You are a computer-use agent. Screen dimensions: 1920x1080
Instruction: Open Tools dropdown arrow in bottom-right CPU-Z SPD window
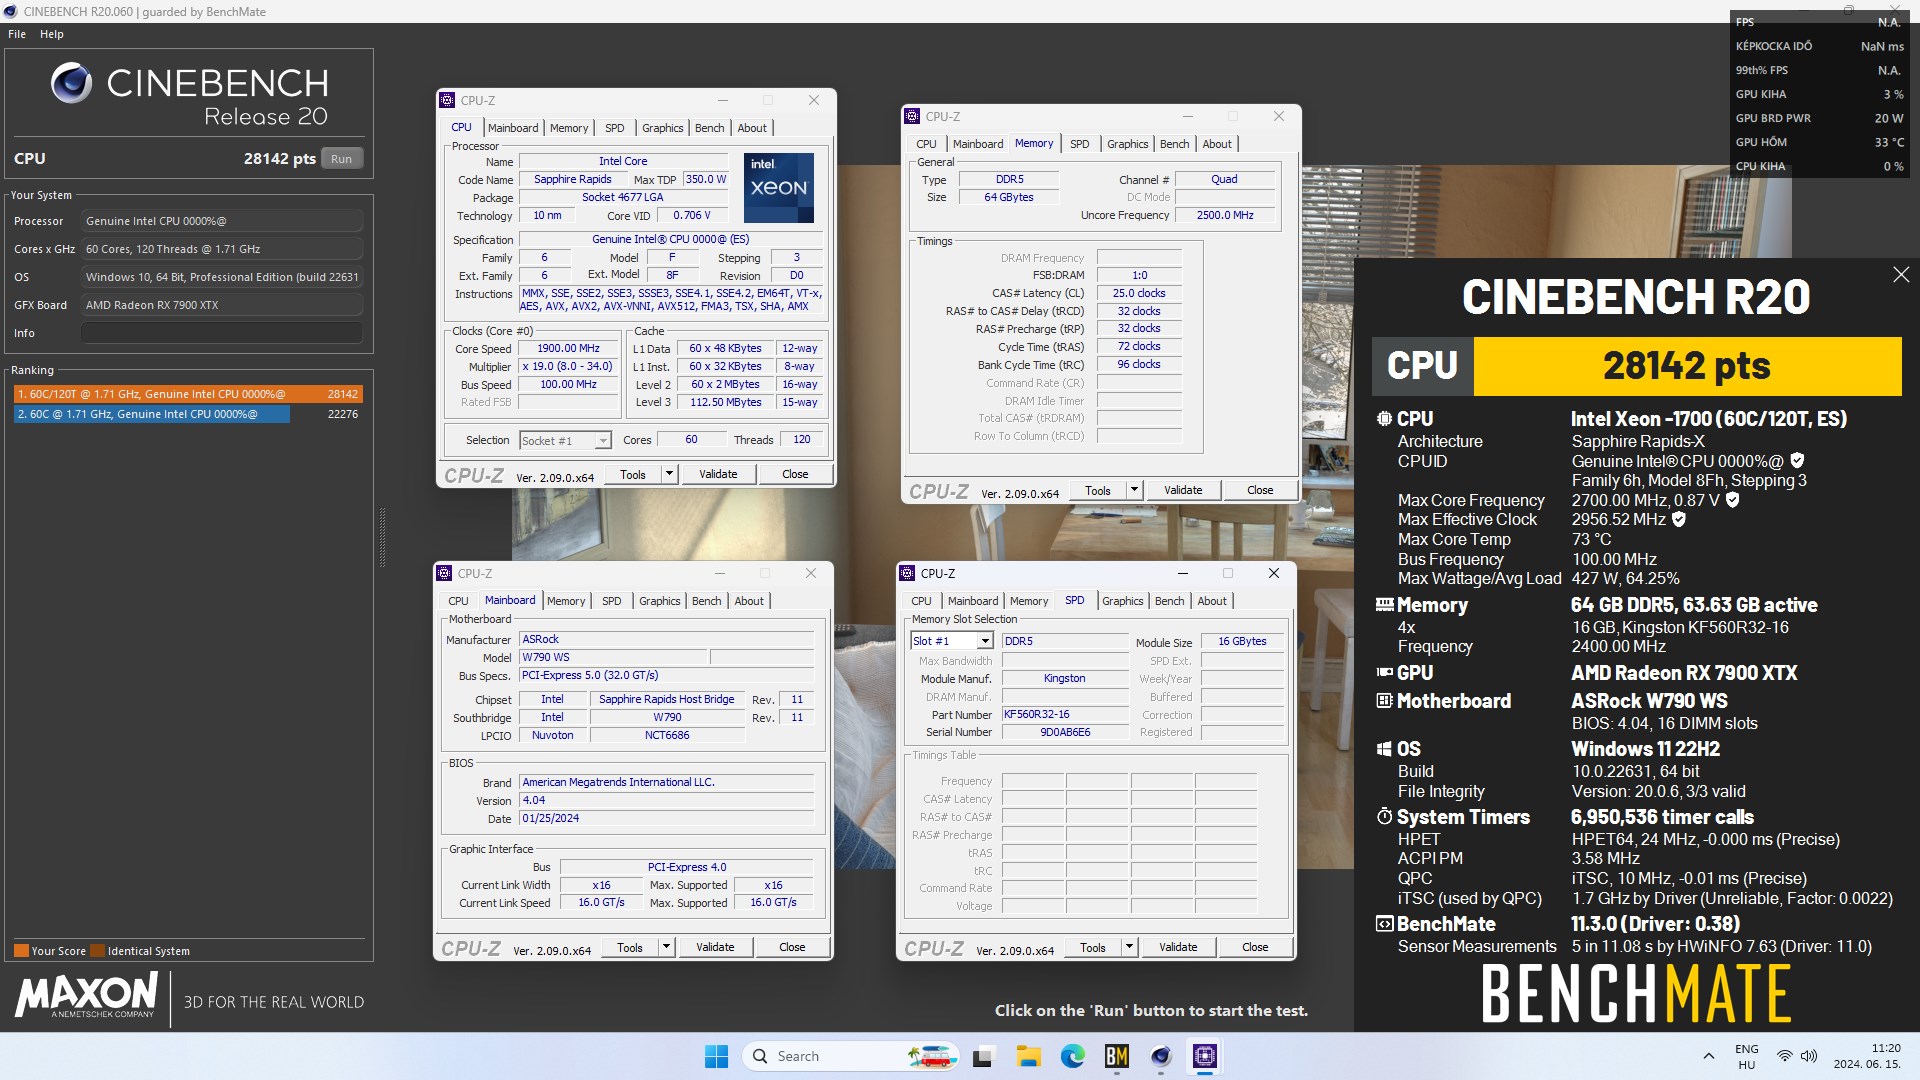click(1129, 947)
